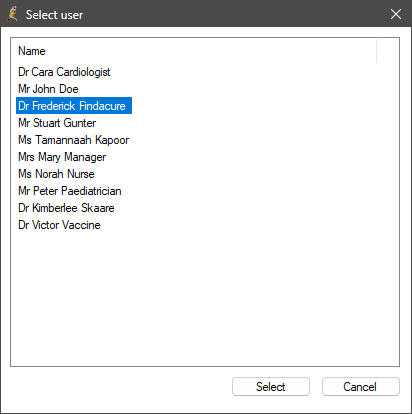The height and width of the screenshot is (414, 412).
Task: Select Mrs Mary Manager entry
Action: (62, 157)
